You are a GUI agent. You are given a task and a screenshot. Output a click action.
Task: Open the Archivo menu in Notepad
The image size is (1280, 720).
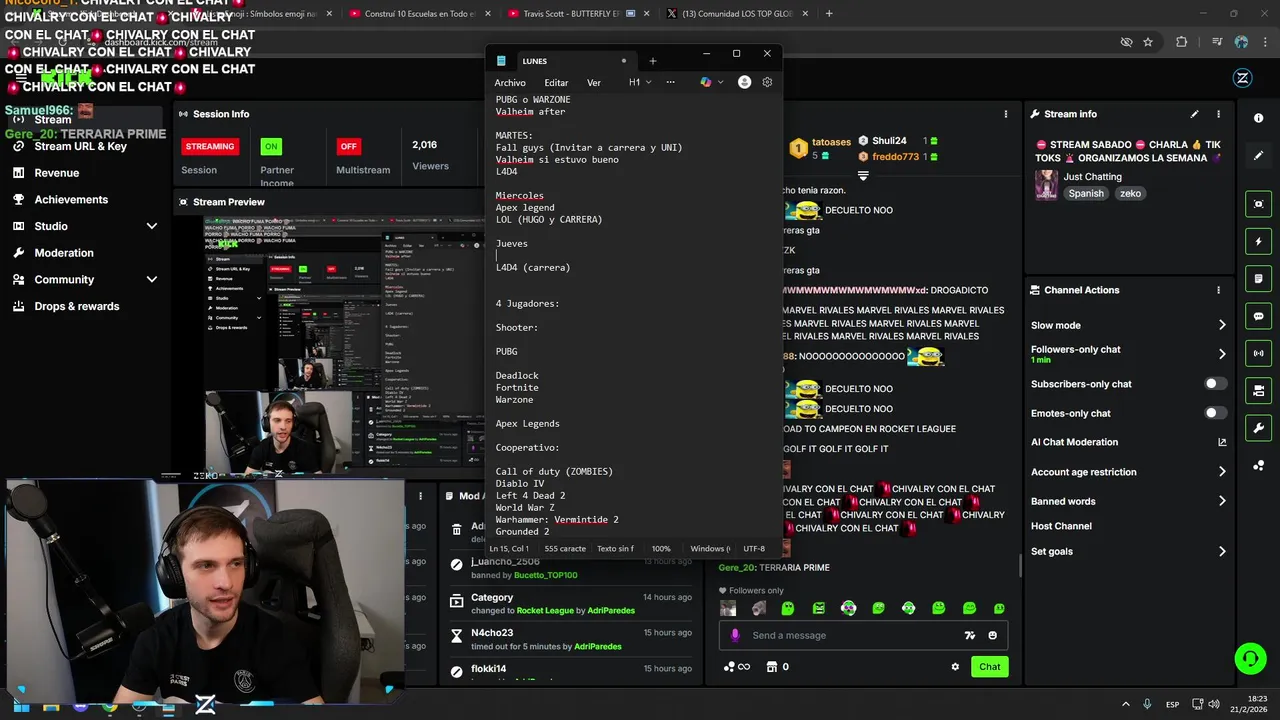pos(510,83)
